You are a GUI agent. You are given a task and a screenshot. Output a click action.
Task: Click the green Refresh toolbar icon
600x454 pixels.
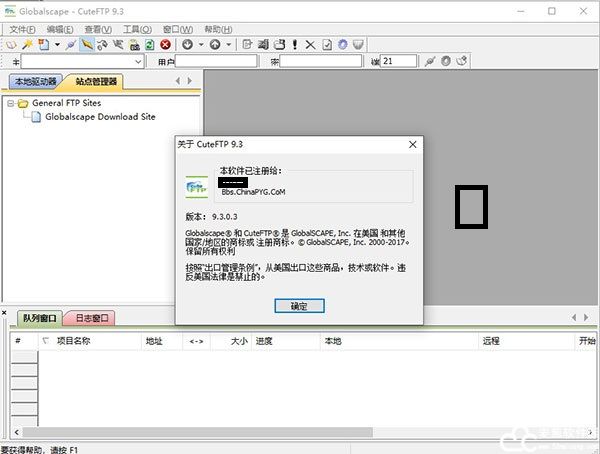(x=150, y=45)
